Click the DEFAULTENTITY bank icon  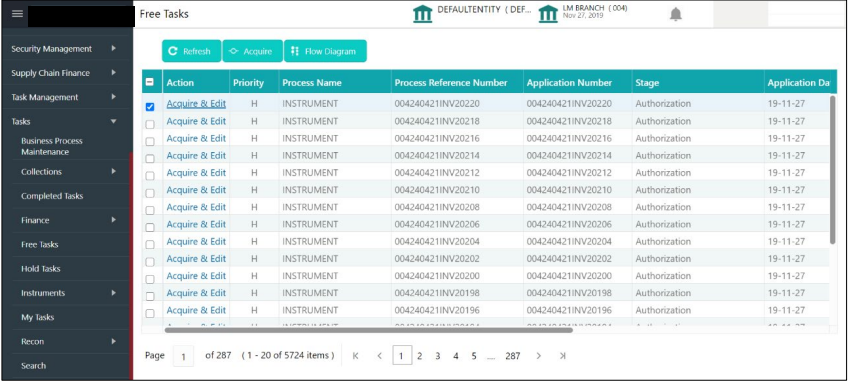[422, 14]
